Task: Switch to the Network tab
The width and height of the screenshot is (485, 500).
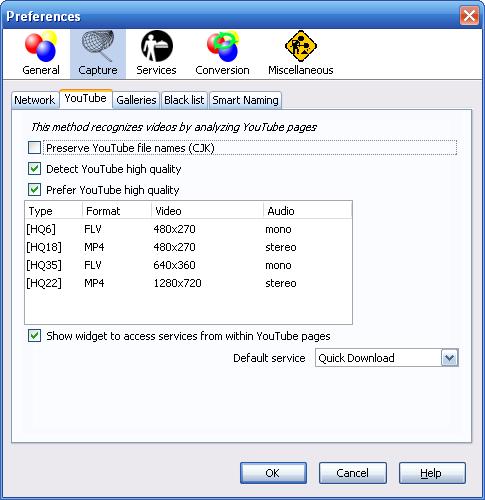Action: [35, 100]
